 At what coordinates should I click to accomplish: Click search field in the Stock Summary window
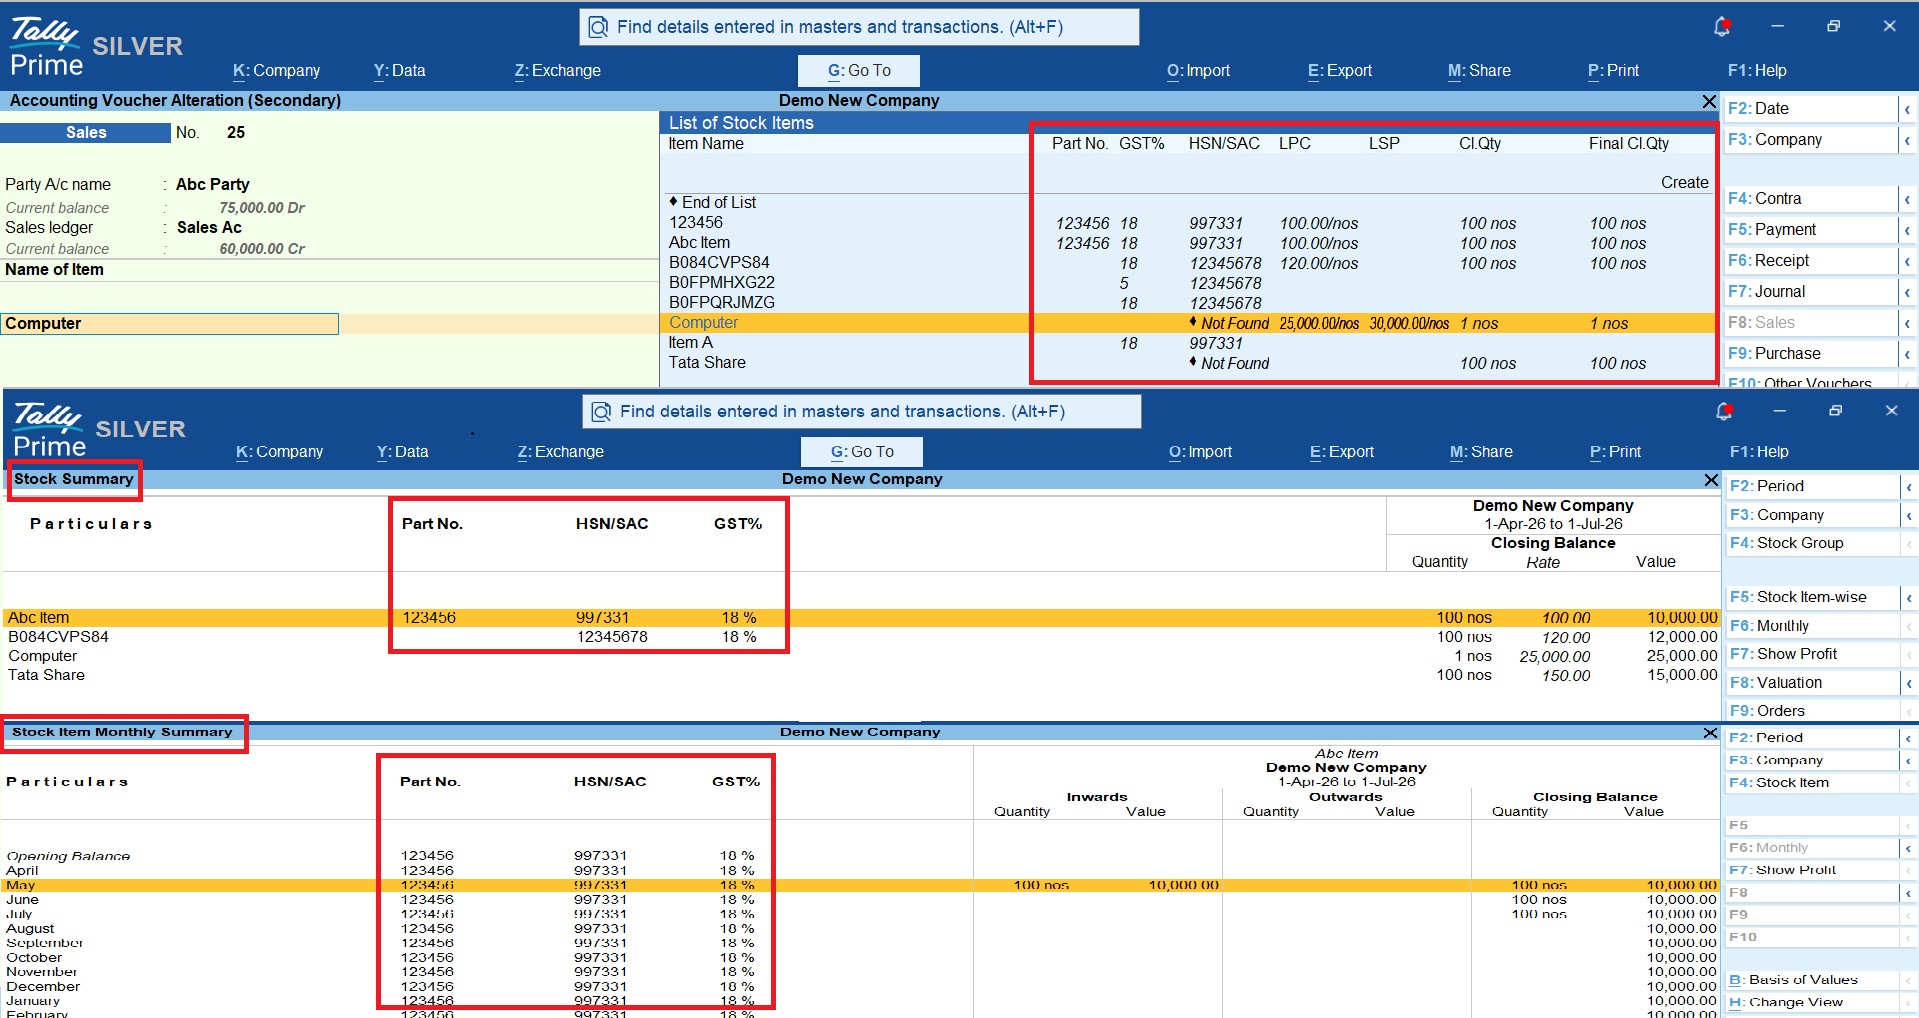(862, 412)
